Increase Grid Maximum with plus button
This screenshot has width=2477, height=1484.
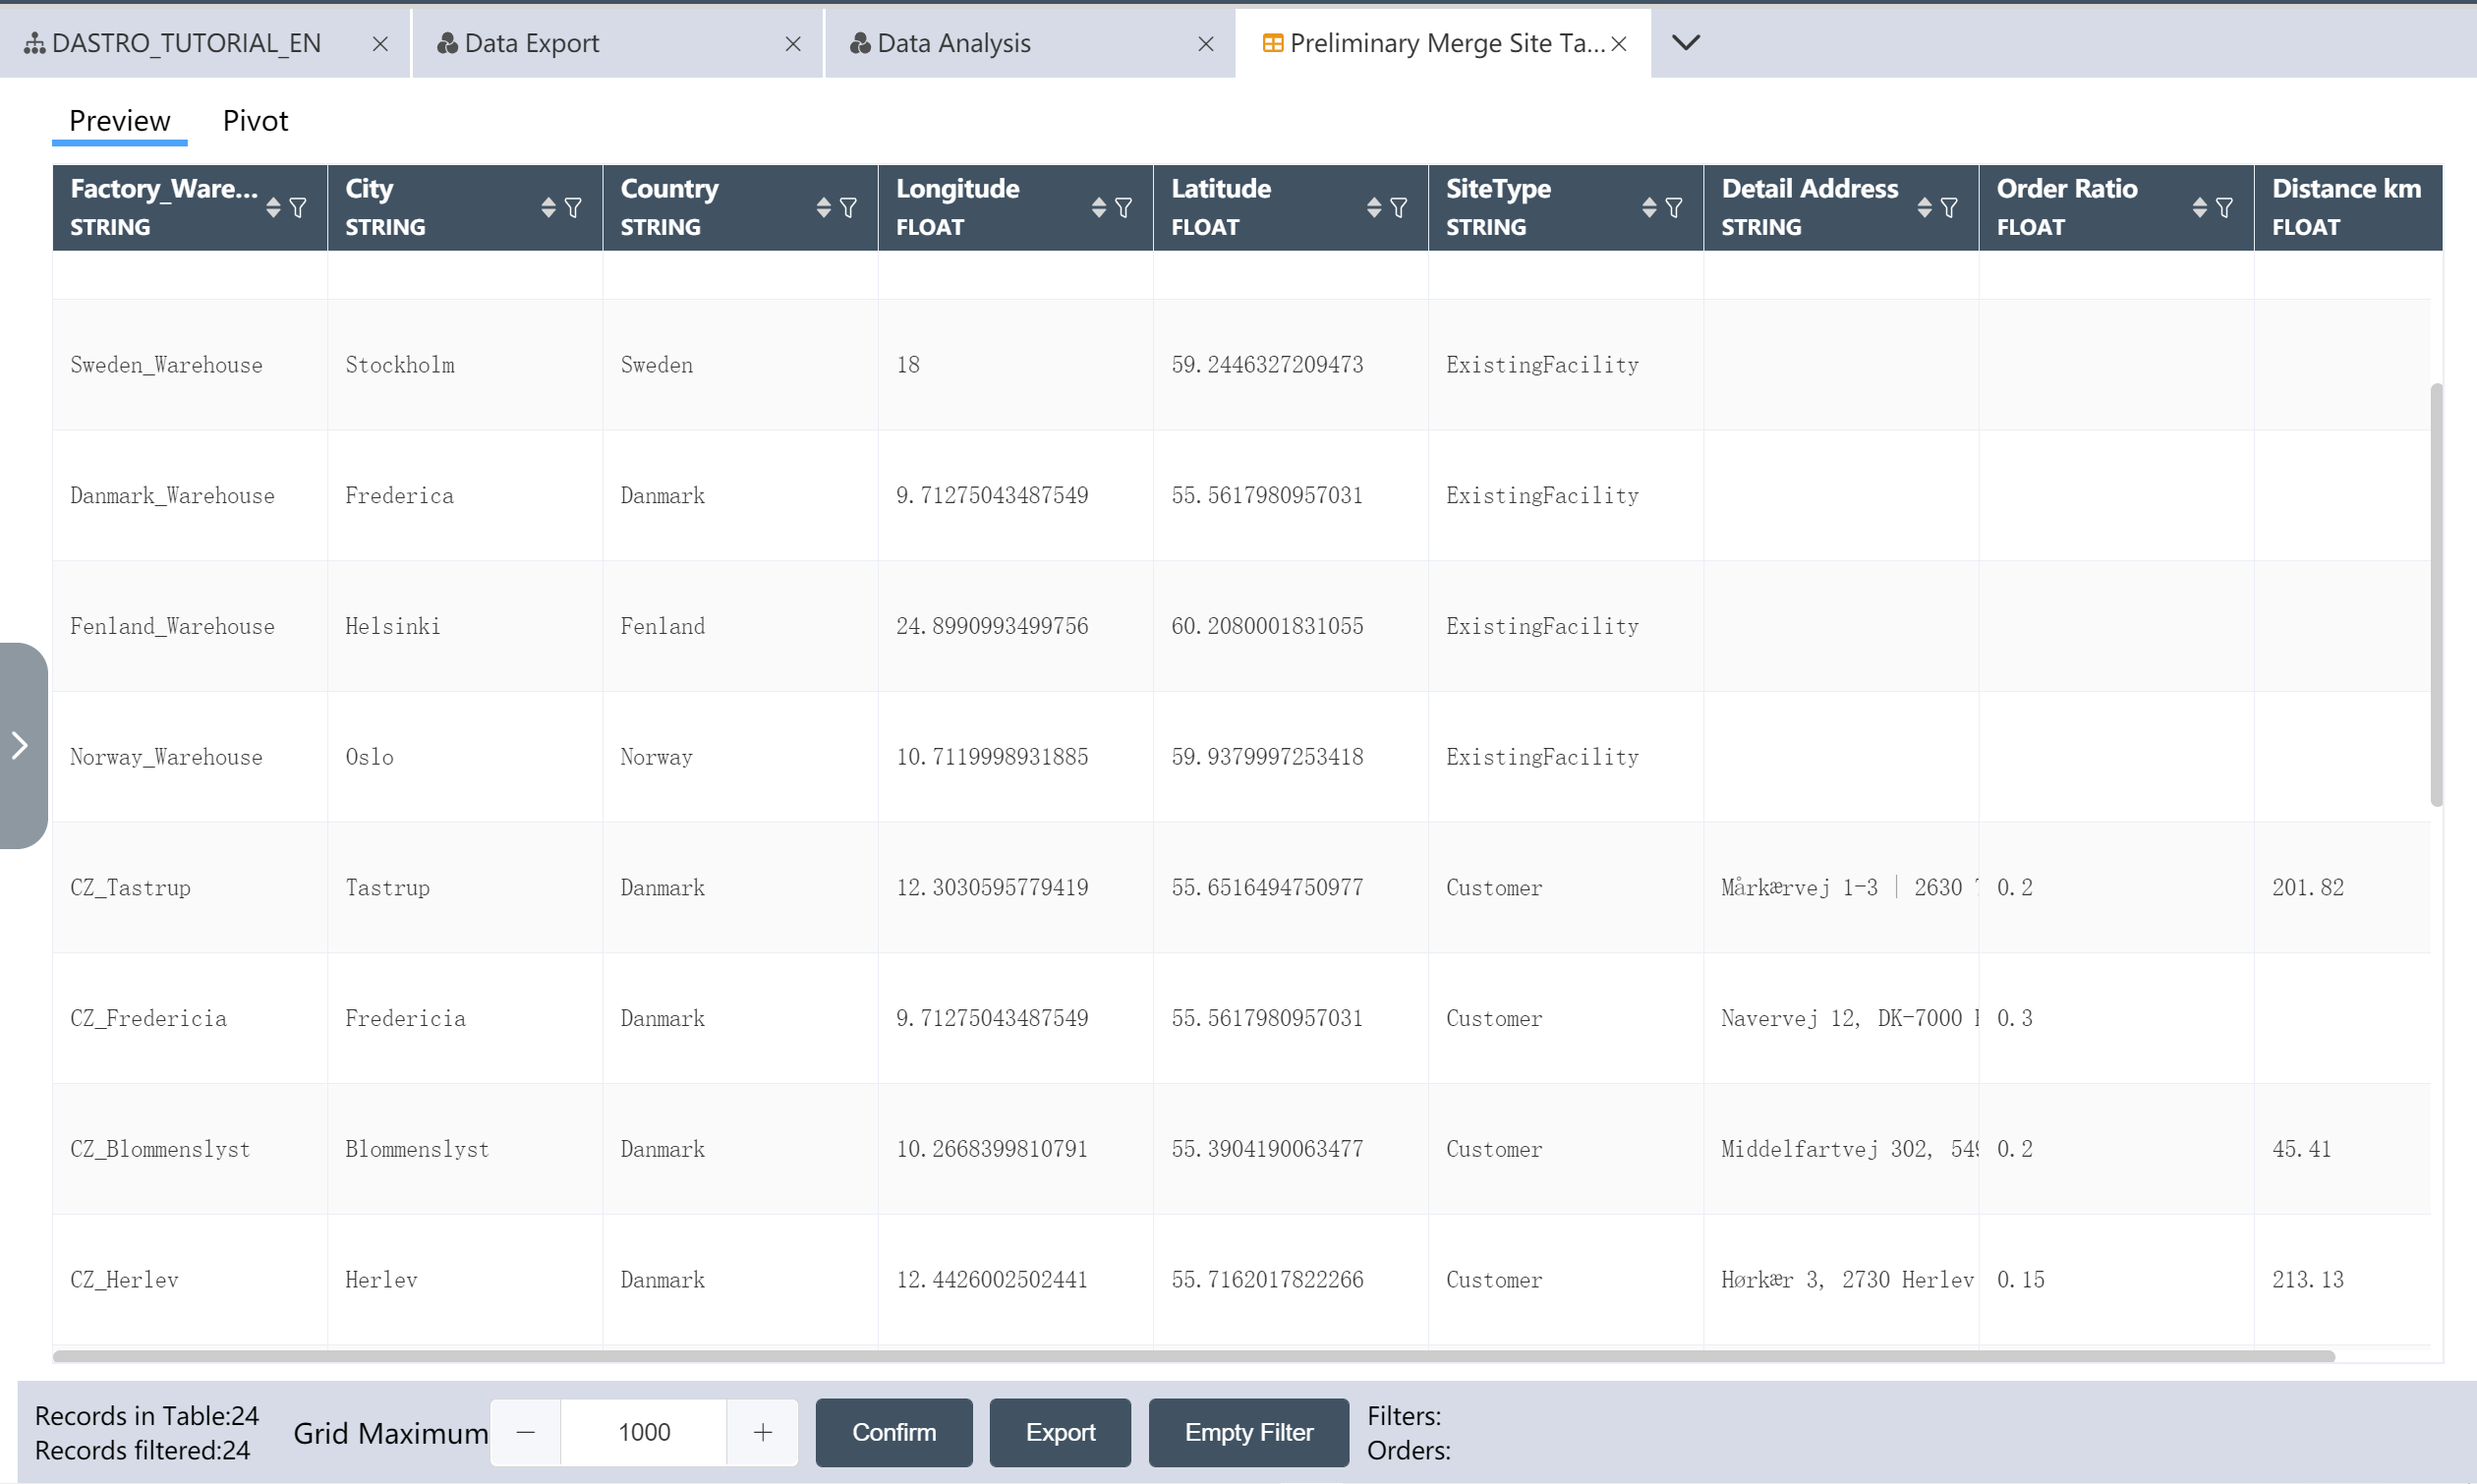(x=762, y=1432)
